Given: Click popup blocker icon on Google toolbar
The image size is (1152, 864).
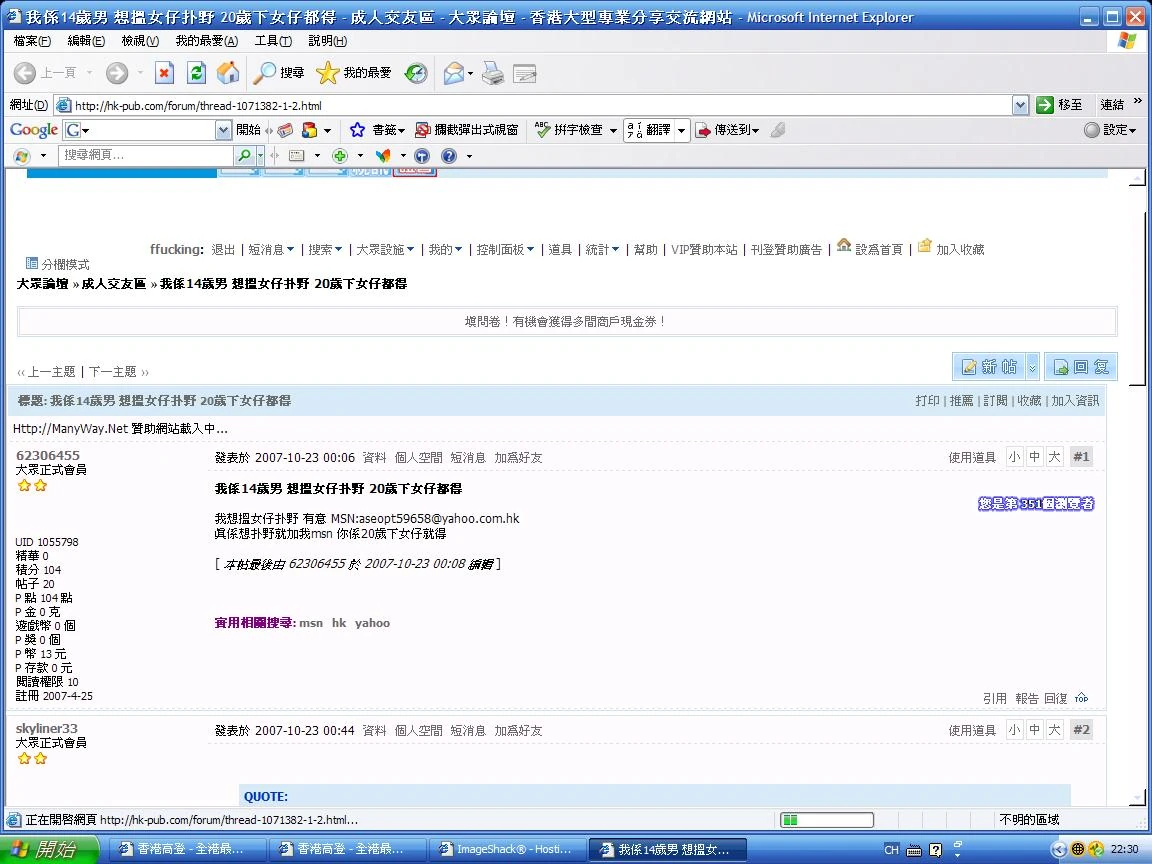Looking at the screenshot, I should [x=422, y=130].
